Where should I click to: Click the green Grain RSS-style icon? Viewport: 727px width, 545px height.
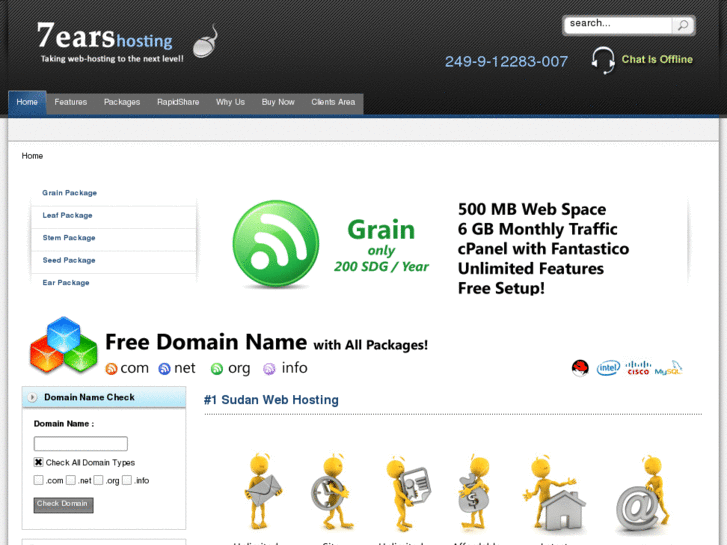[276, 244]
